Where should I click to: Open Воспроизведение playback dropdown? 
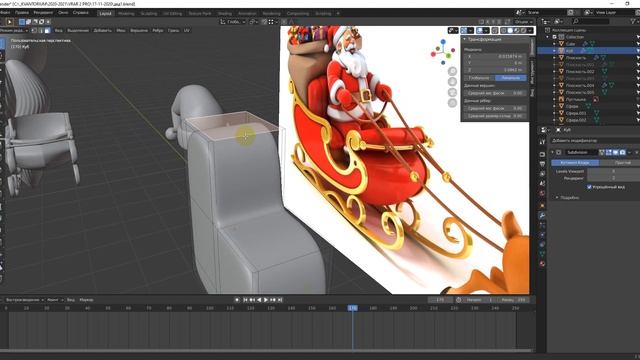[24, 300]
